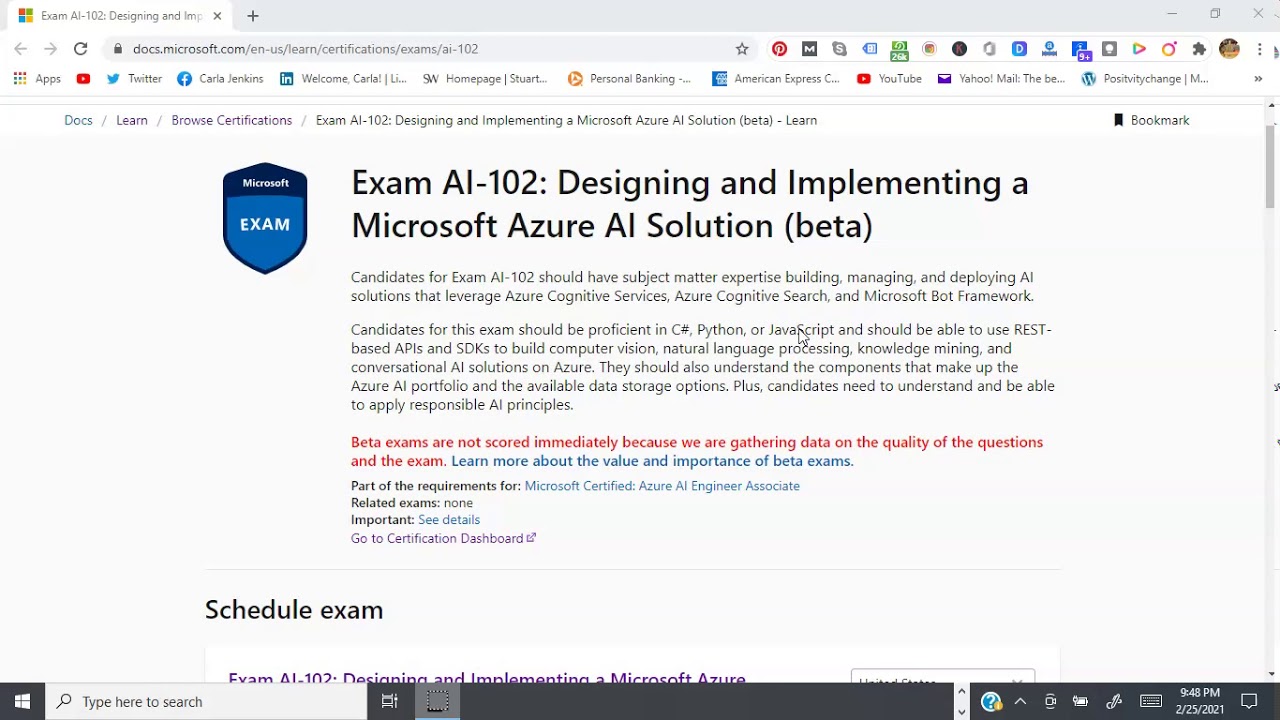Click the green 26k extension badge

(900, 49)
